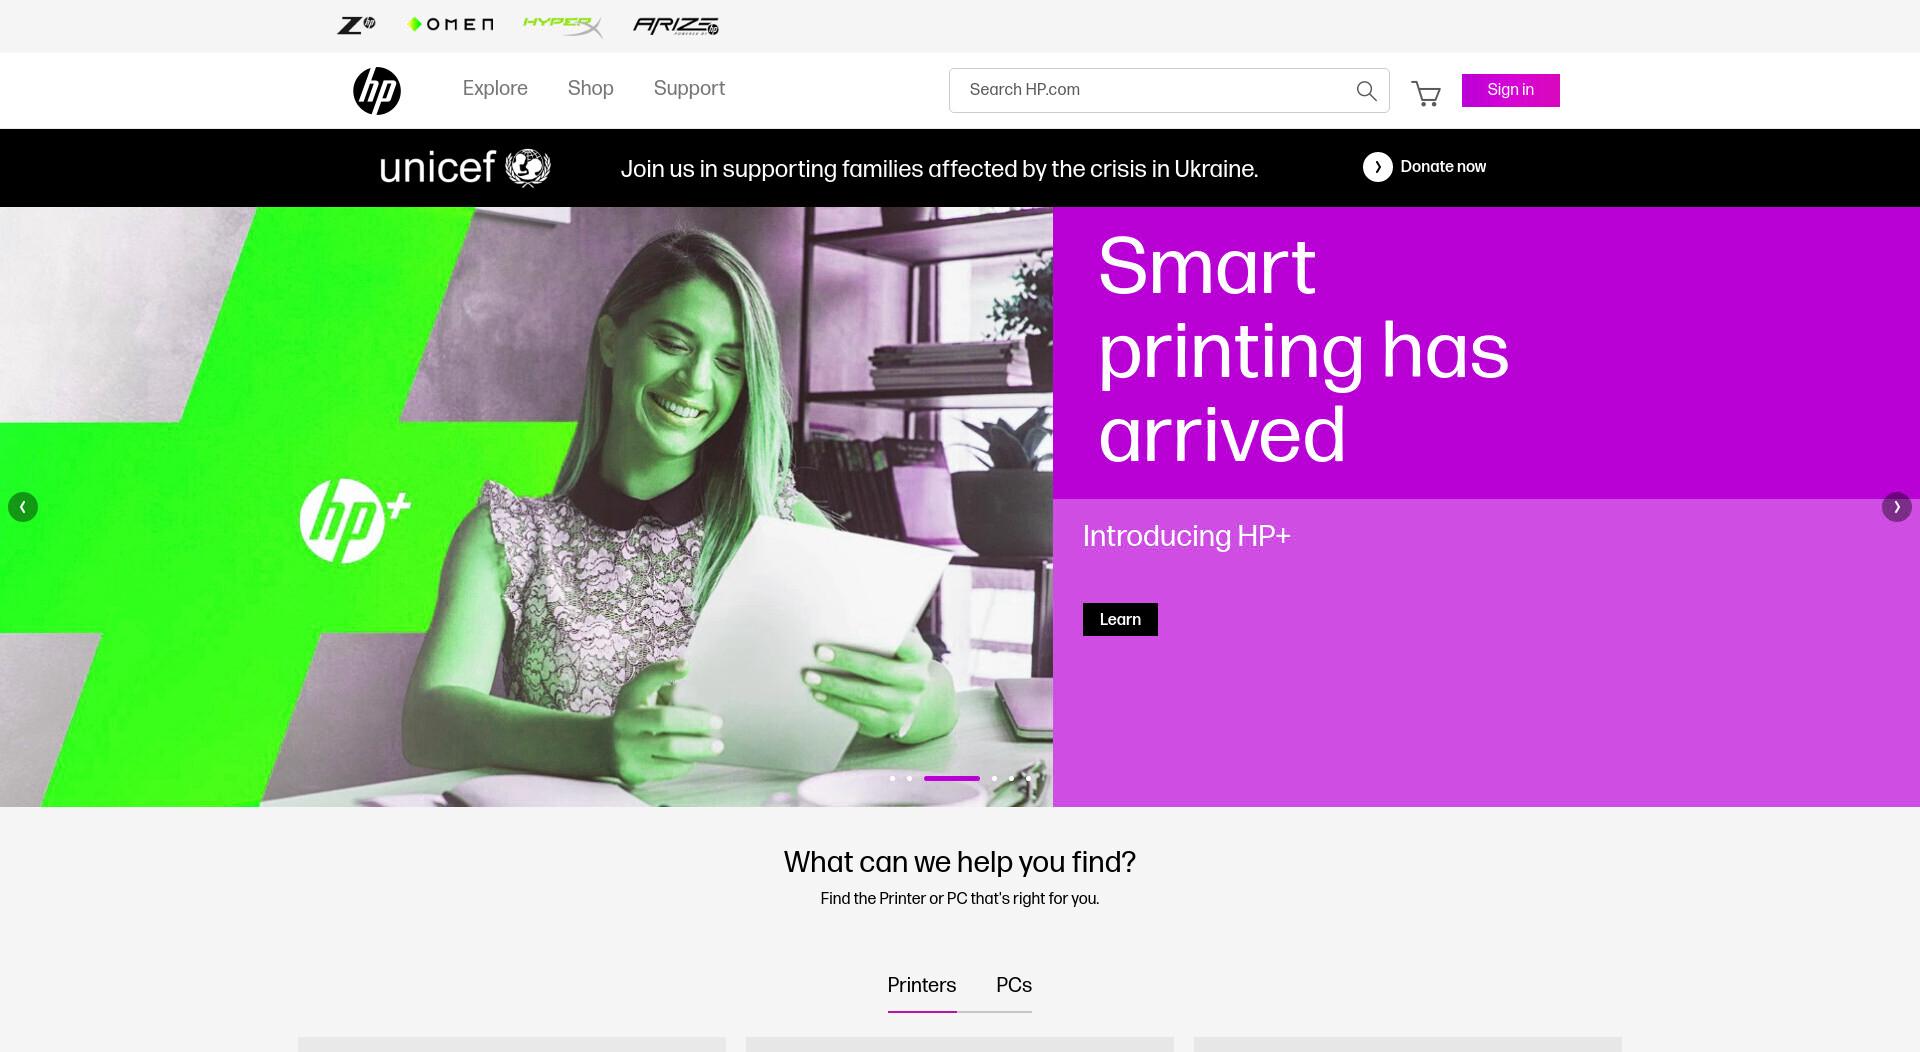Click the Learn button on HP+ banner
The height and width of the screenshot is (1052, 1920).
pyautogui.click(x=1120, y=620)
